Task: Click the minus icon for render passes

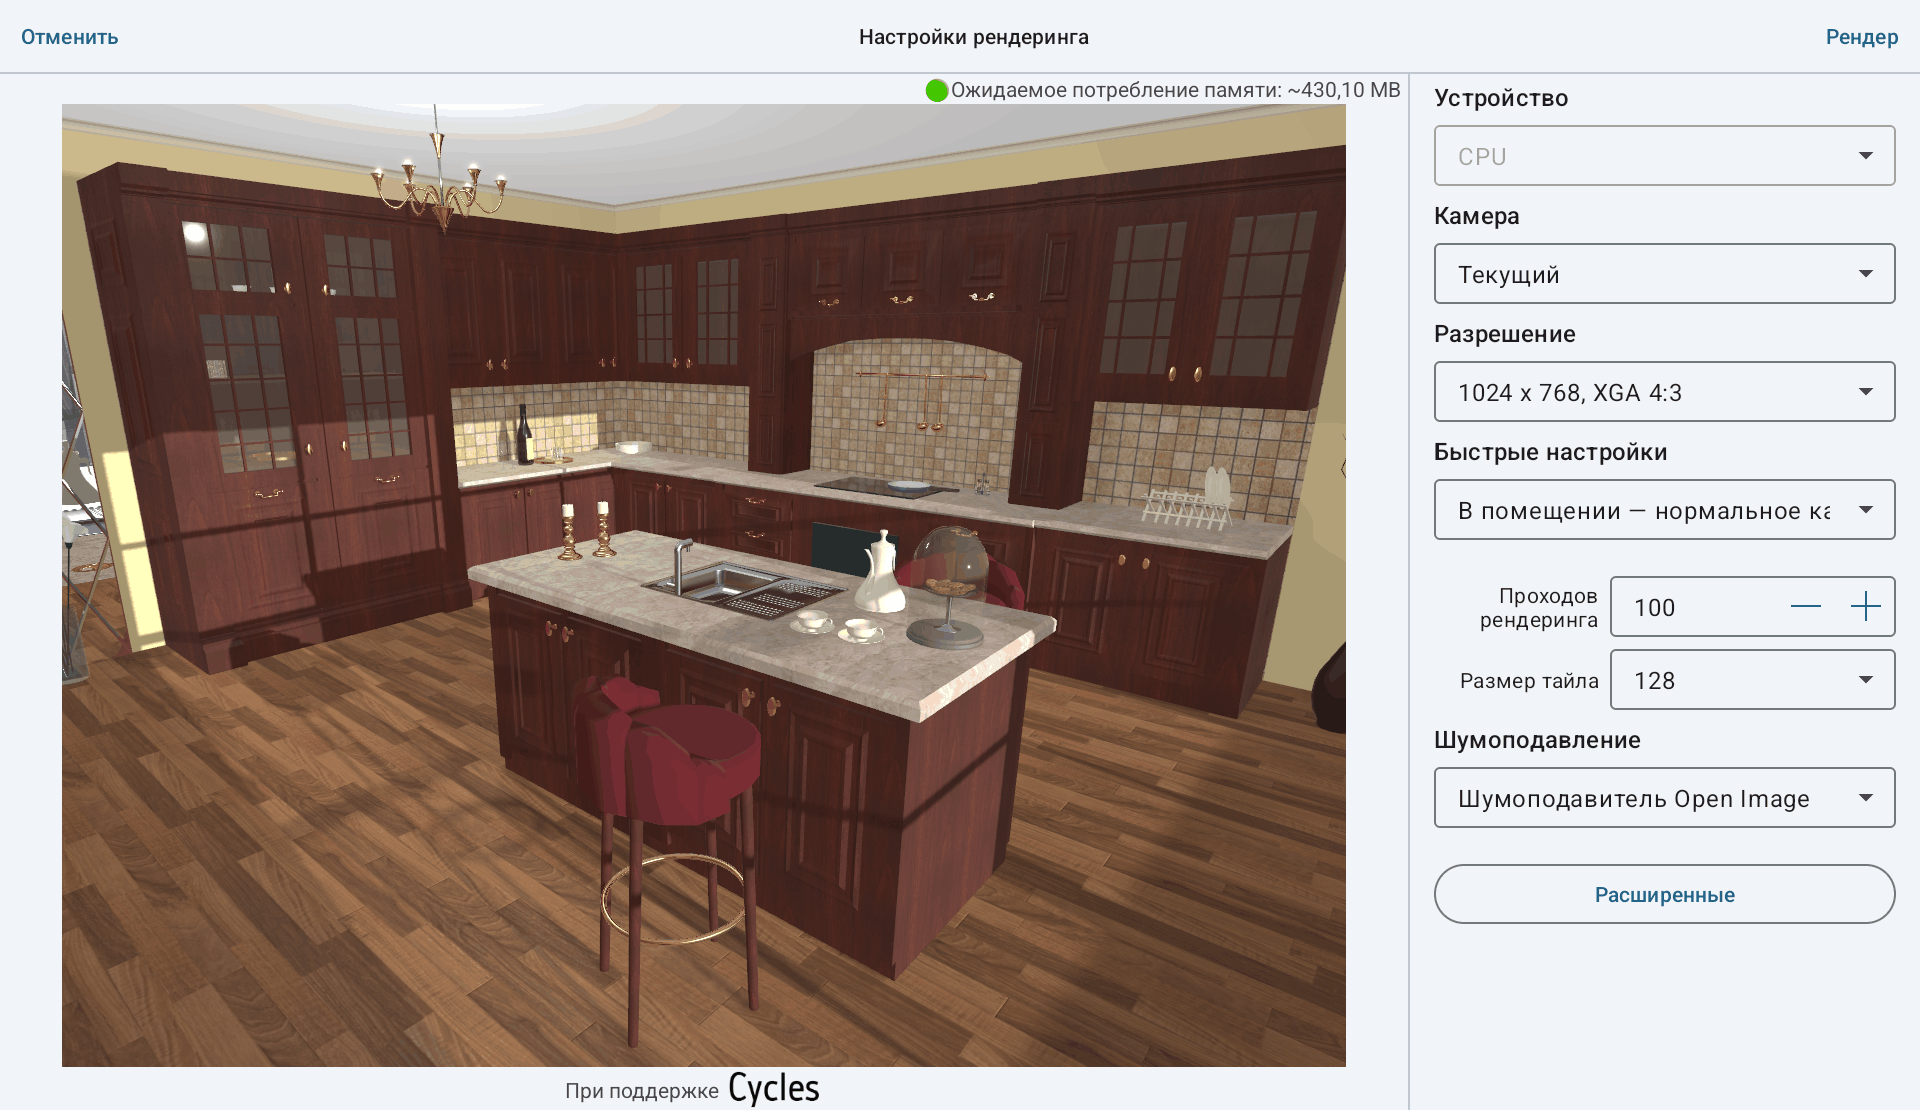Action: [x=1805, y=607]
